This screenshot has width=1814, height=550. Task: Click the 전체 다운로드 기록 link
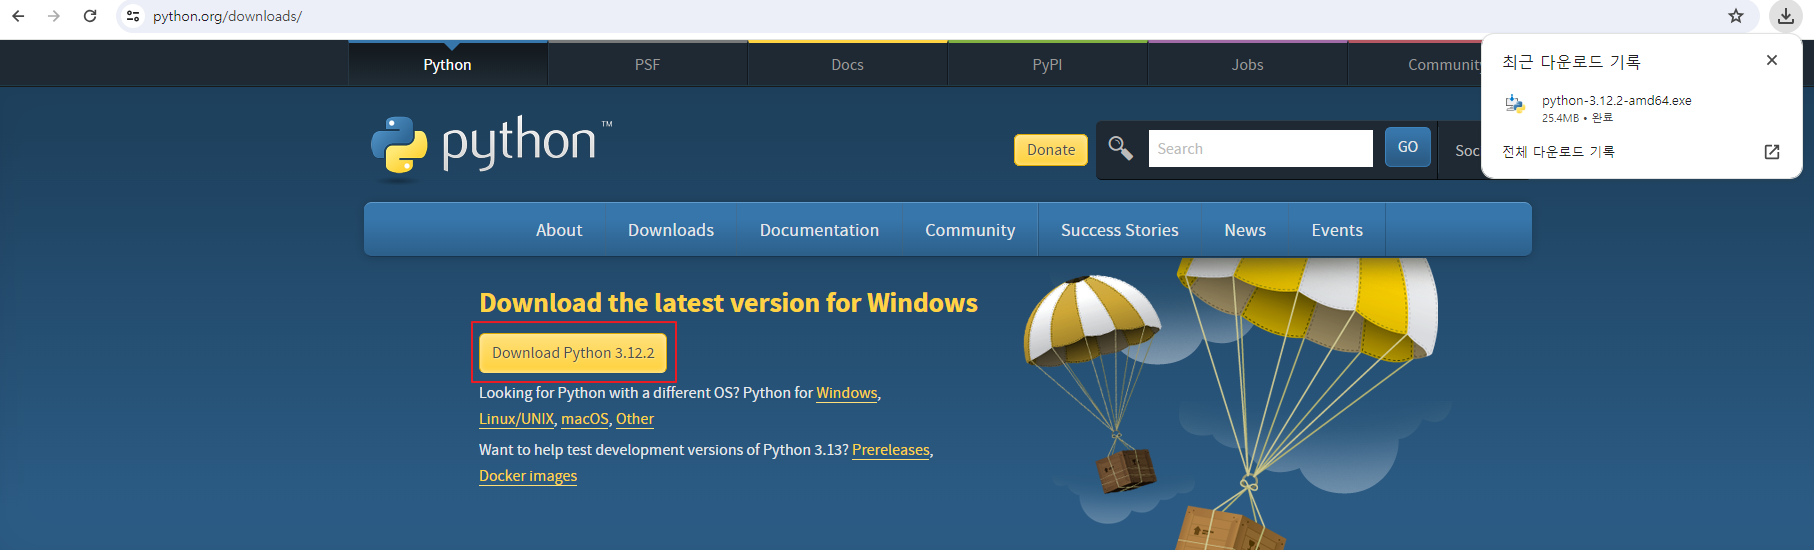pos(1558,152)
